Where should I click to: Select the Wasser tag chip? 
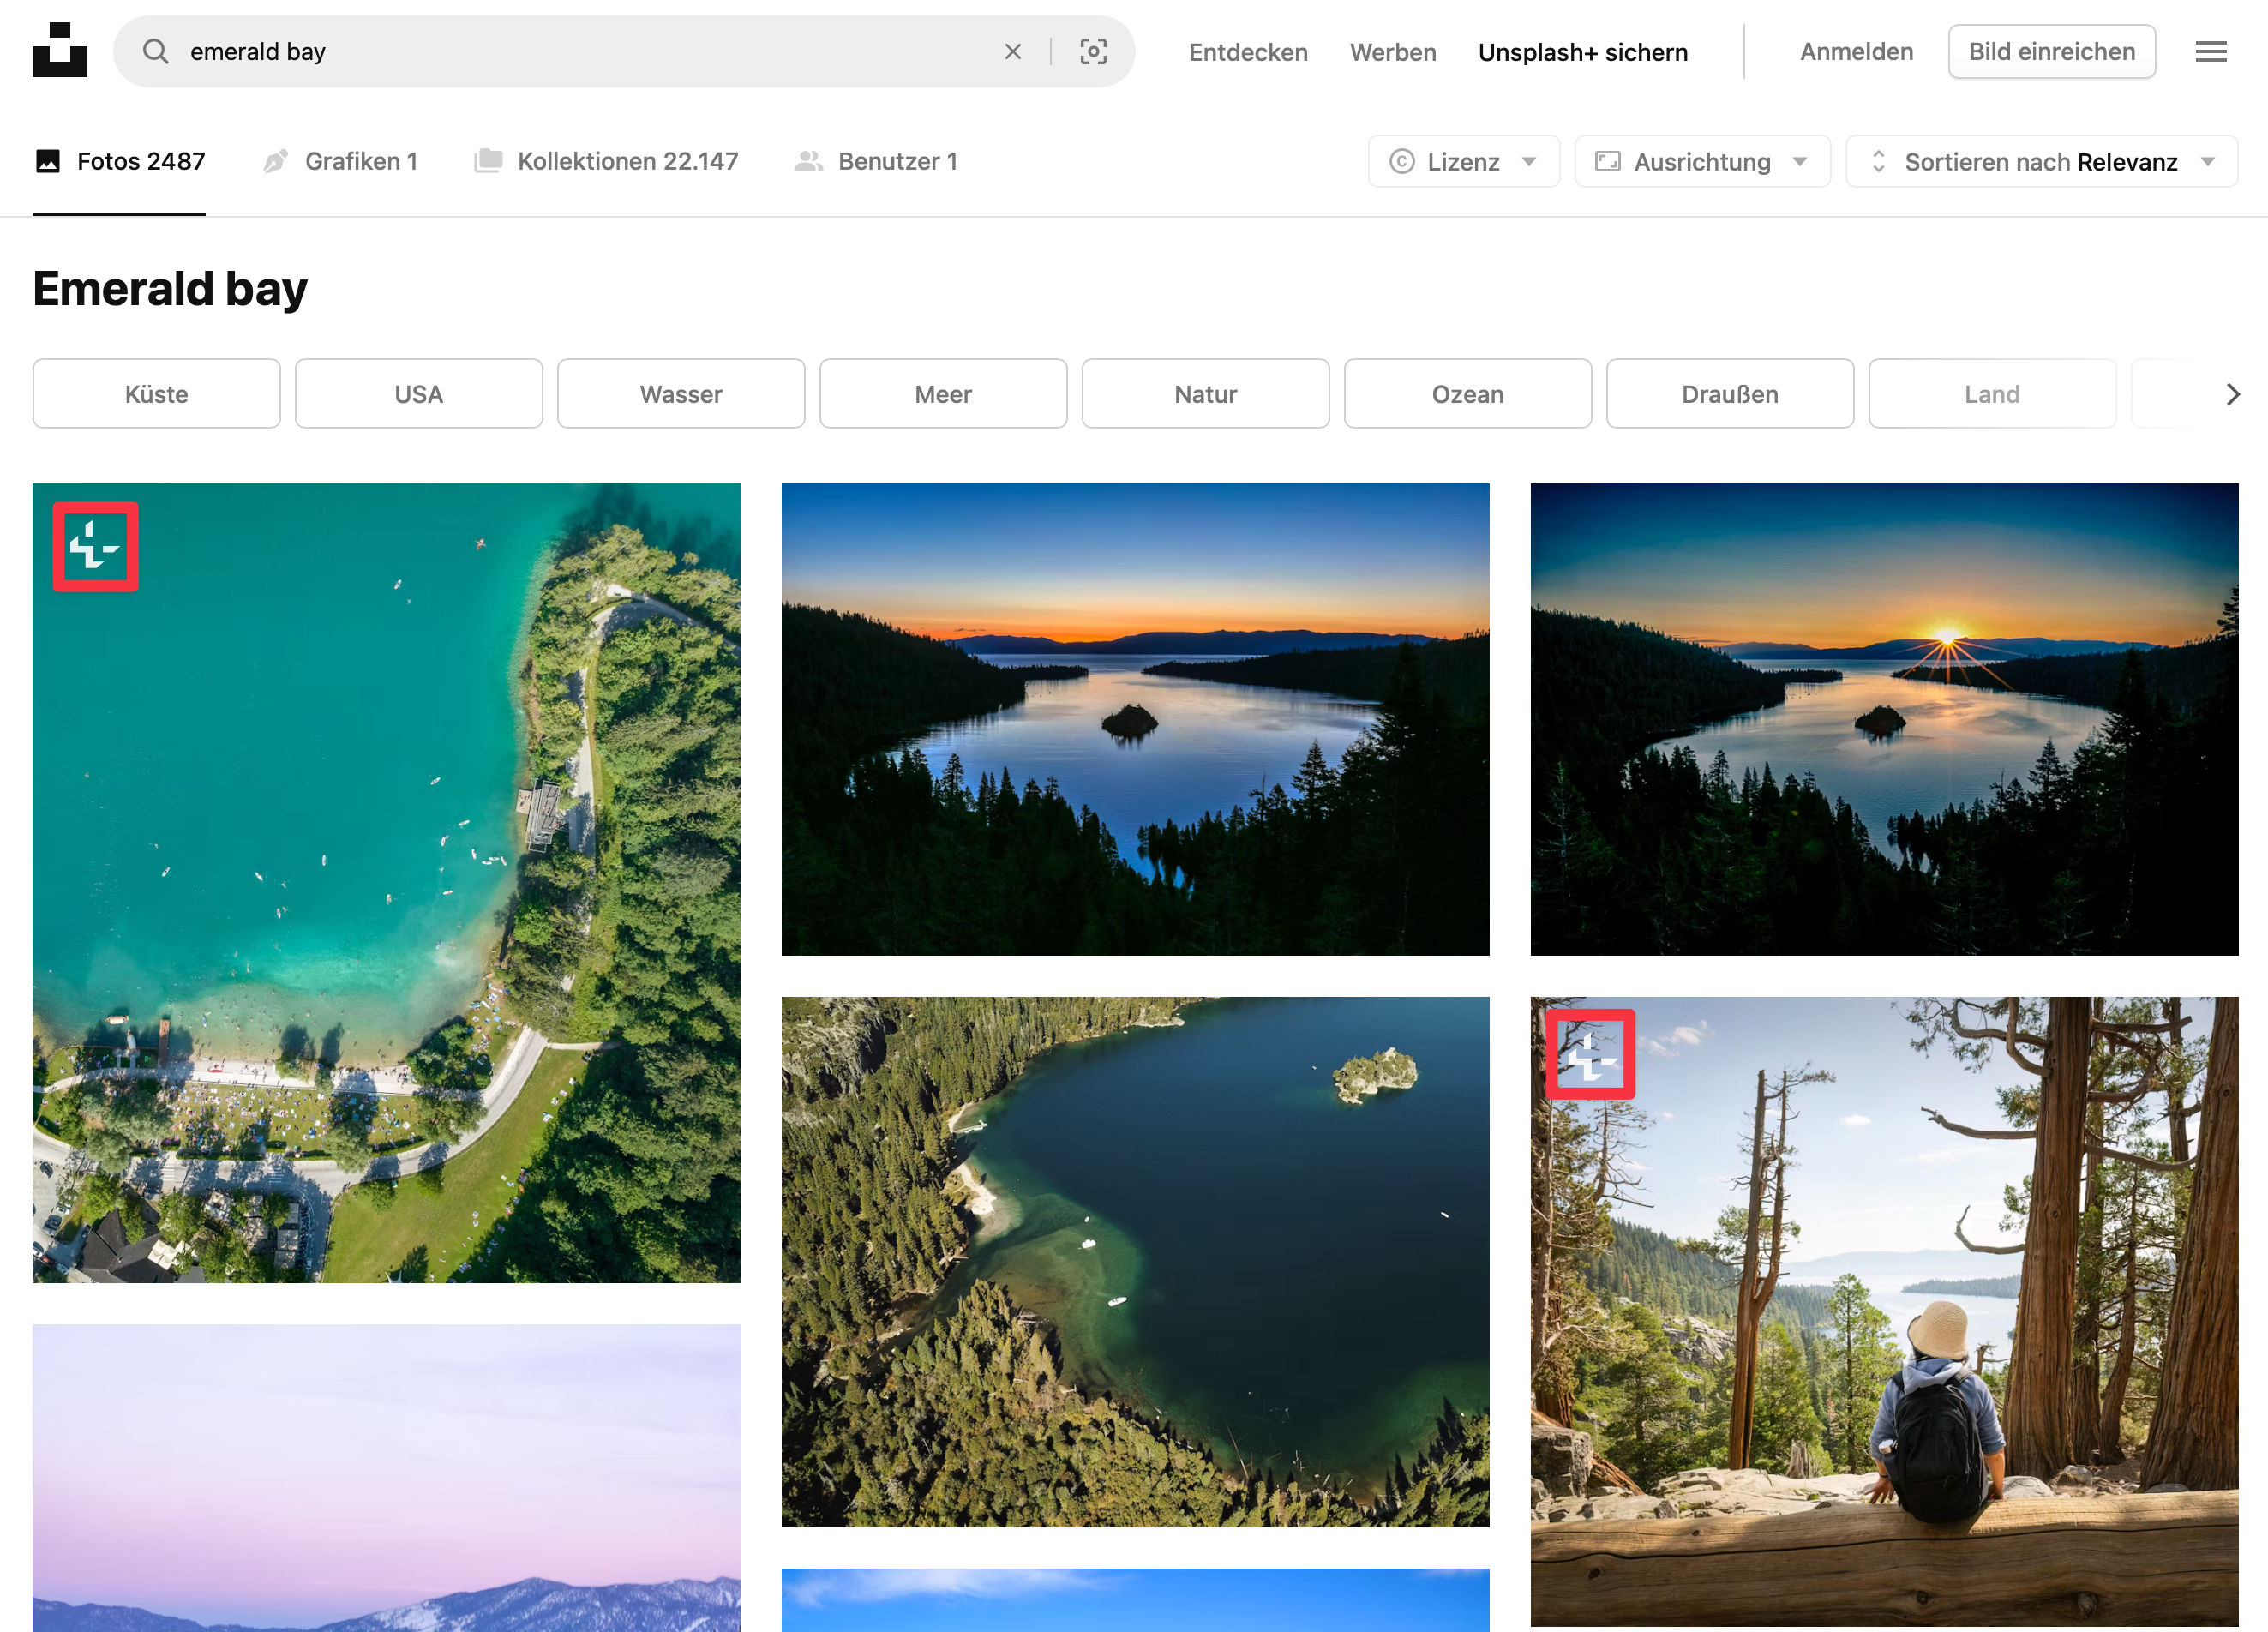click(x=681, y=394)
